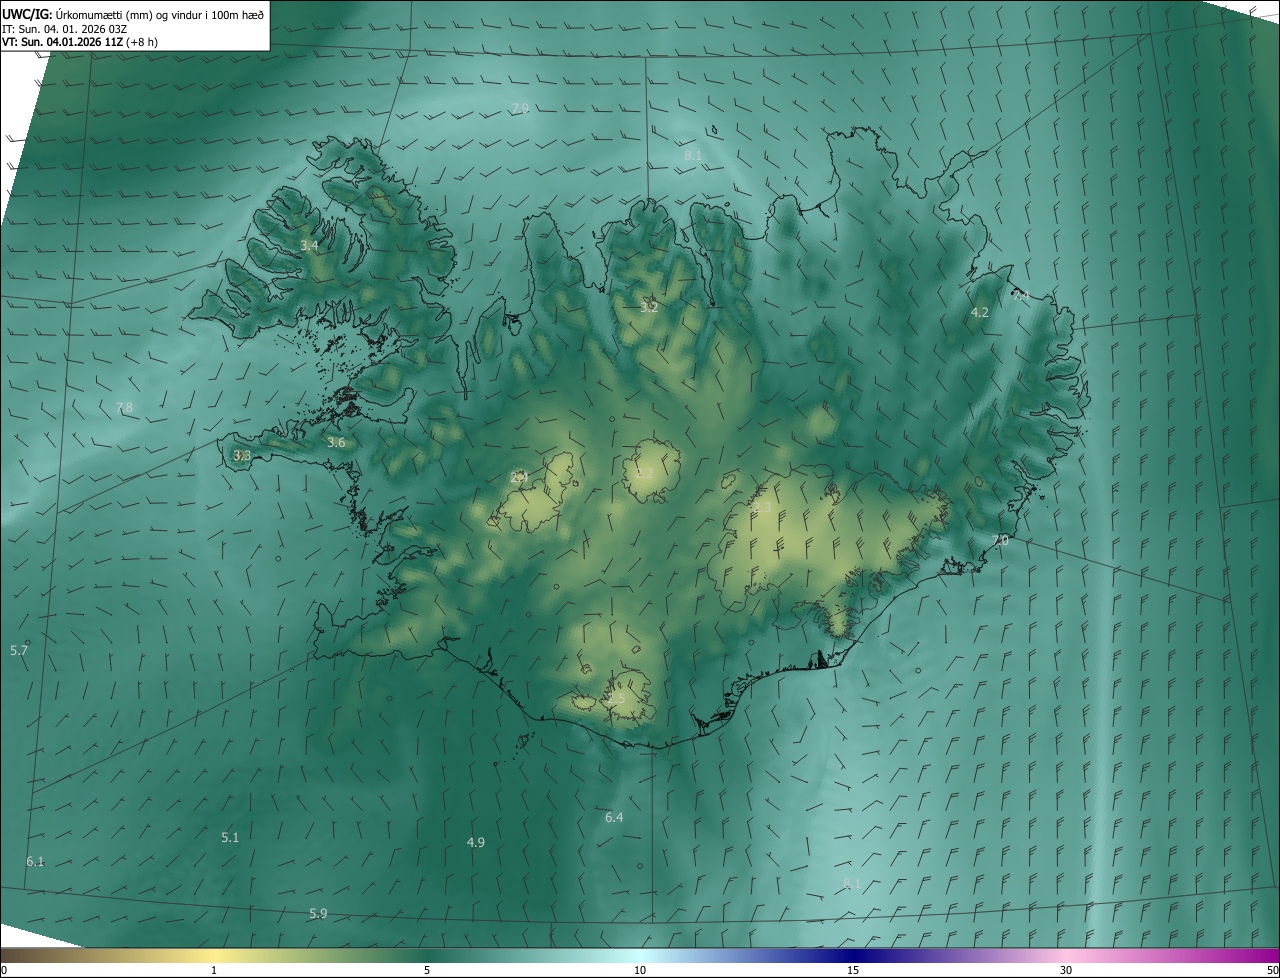This screenshot has width=1280, height=978.
Task: Click the 10 tick label on the colour scale
Action: pyautogui.click(x=640, y=971)
